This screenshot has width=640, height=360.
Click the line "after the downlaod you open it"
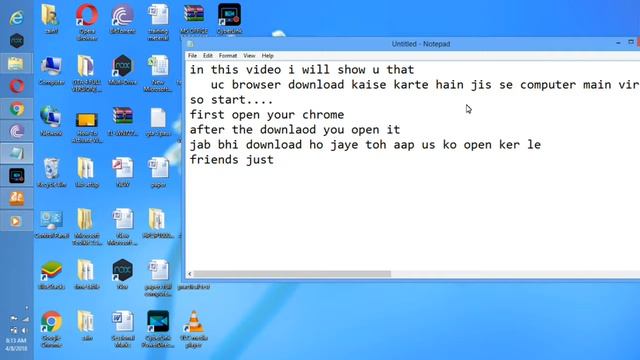click(295, 130)
